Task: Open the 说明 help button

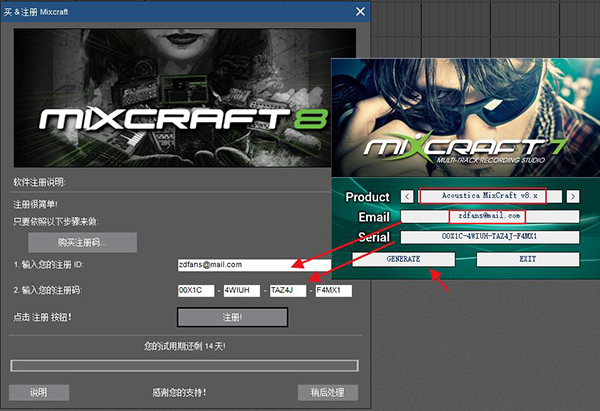Action: [39, 392]
